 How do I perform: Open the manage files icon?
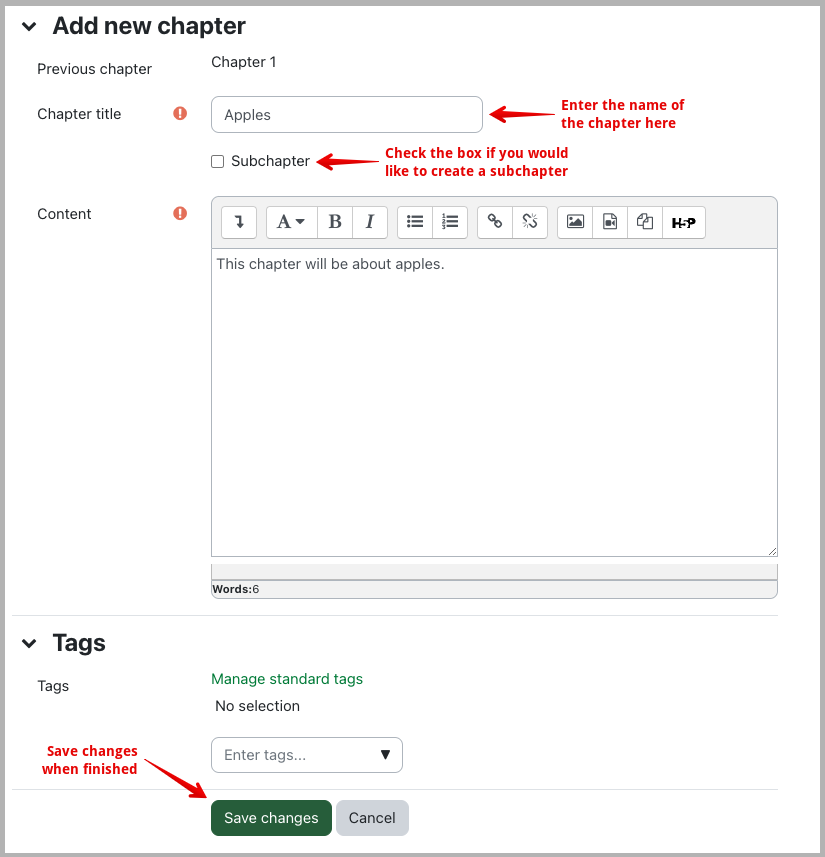point(645,222)
